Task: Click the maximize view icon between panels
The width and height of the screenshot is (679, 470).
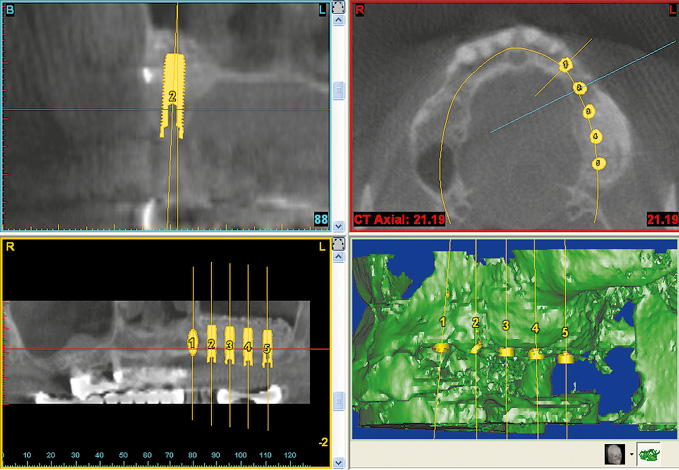Action: (338, 8)
